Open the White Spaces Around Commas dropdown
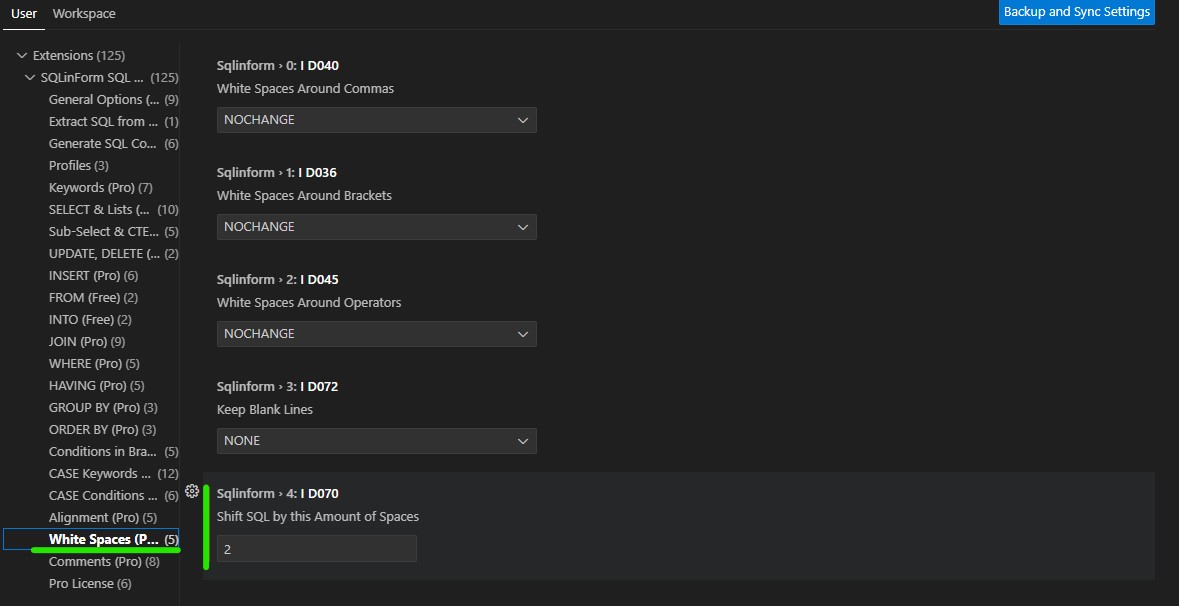Viewport: 1179px width, 606px height. point(377,120)
